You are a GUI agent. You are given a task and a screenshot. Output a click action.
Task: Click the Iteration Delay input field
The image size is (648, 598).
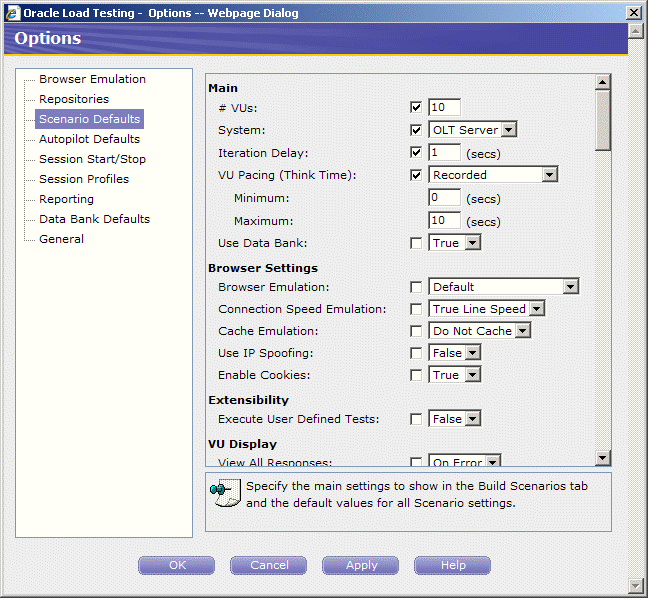click(x=444, y=152)
